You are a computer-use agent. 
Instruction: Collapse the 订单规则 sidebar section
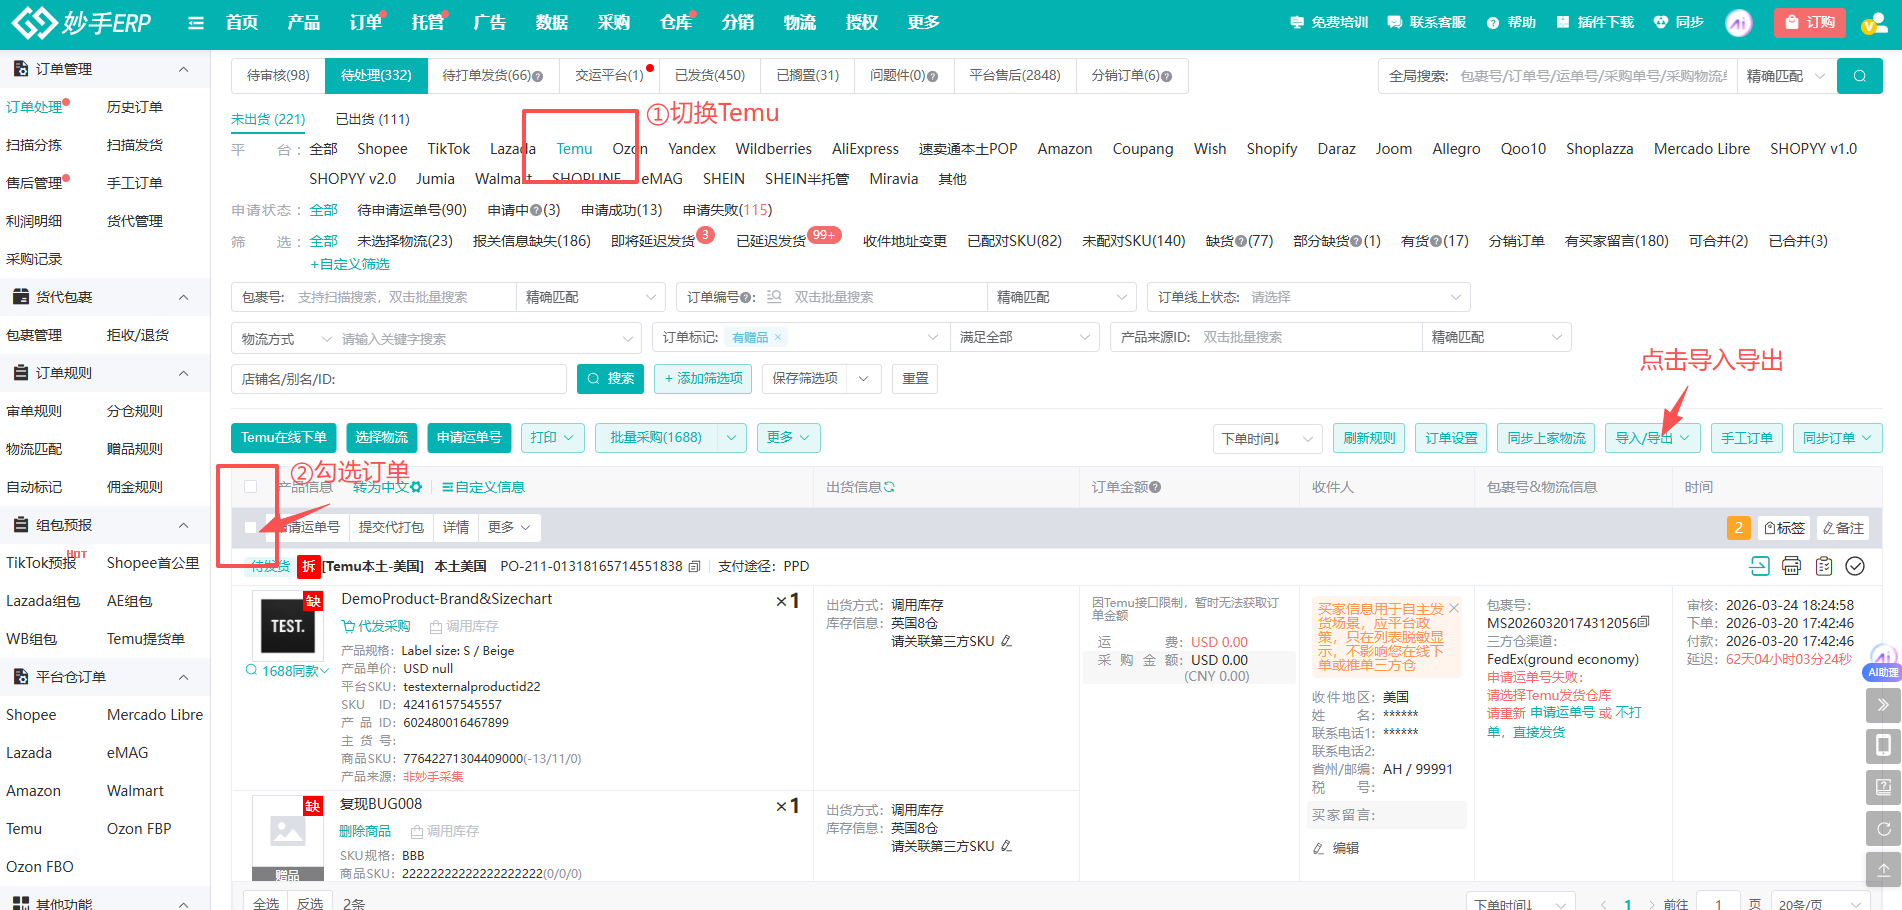(x=184, y=373)
